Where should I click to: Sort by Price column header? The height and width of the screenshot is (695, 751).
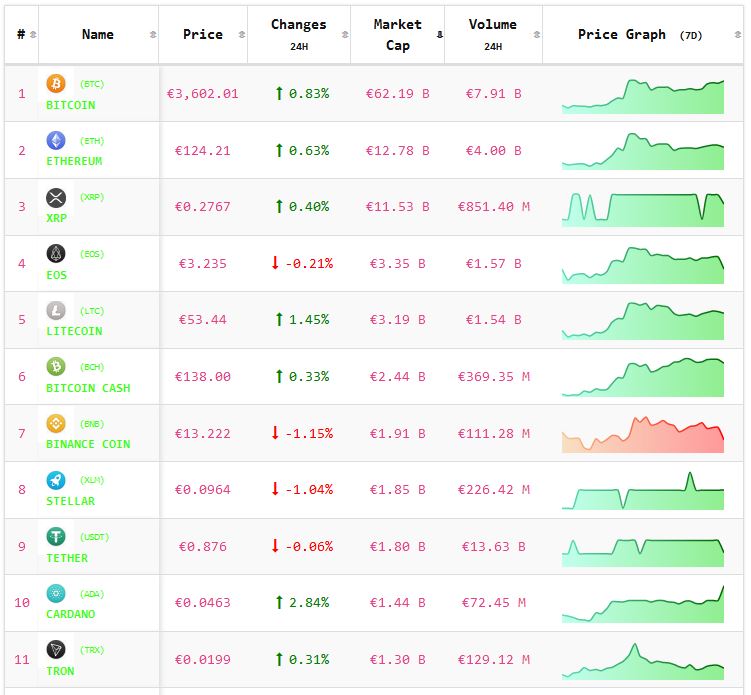[x=203, y=34]
